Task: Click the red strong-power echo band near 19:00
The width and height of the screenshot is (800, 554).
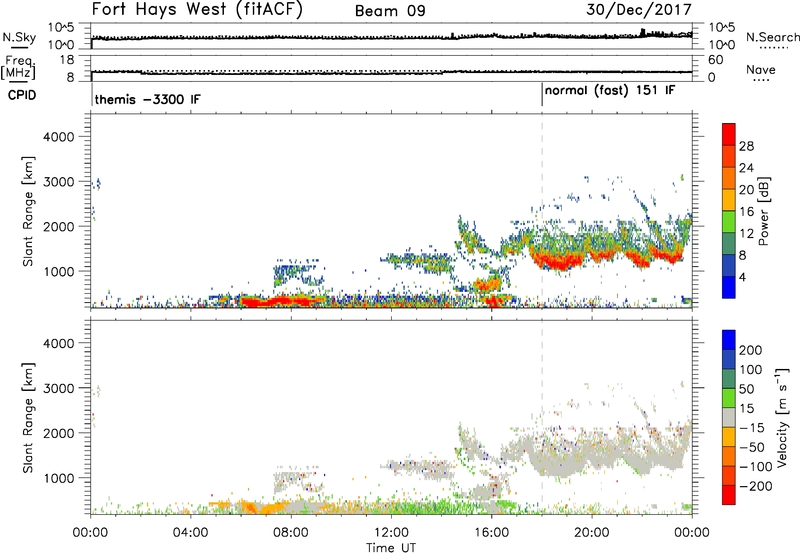Action: pos(559,262)
